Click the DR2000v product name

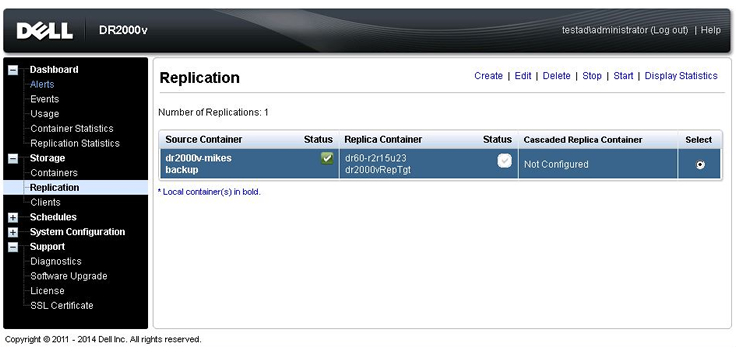(x=123, y=31)
